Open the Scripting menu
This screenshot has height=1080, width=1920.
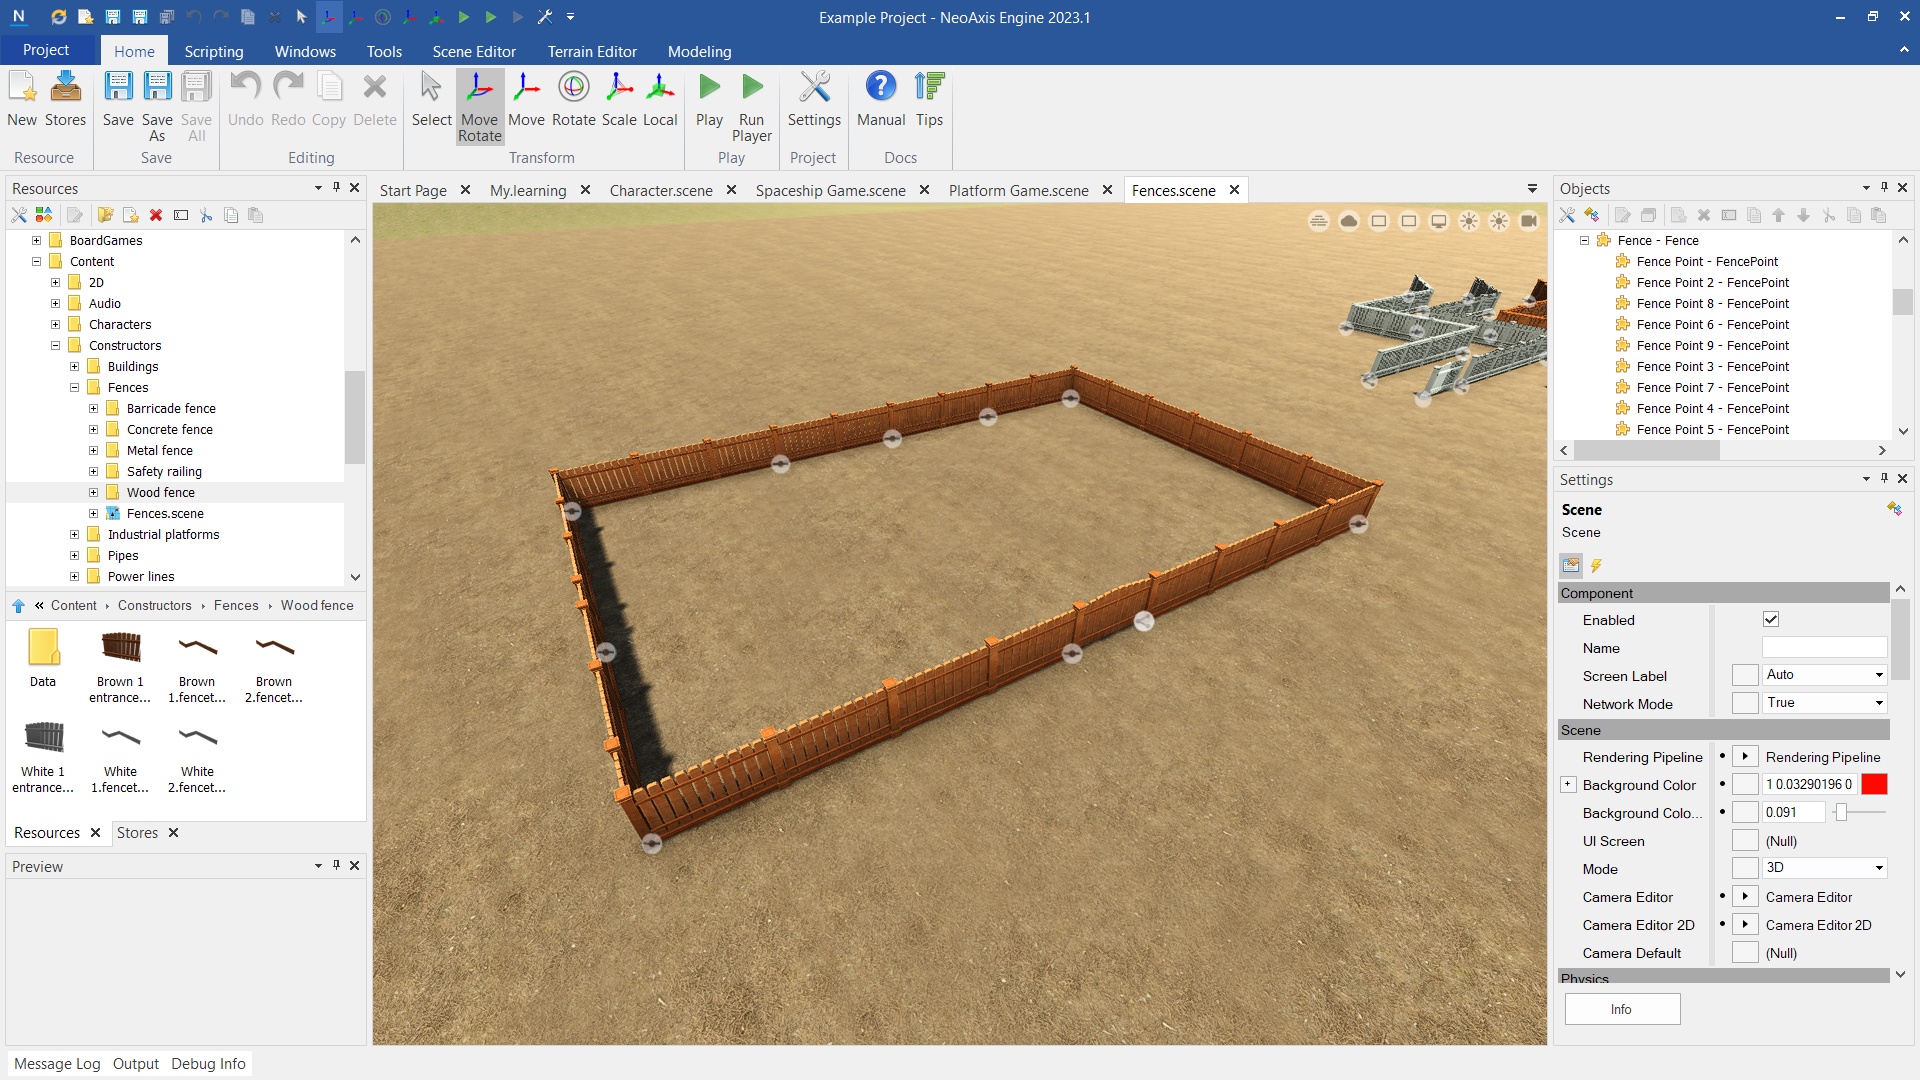click(x=213, y=51)
